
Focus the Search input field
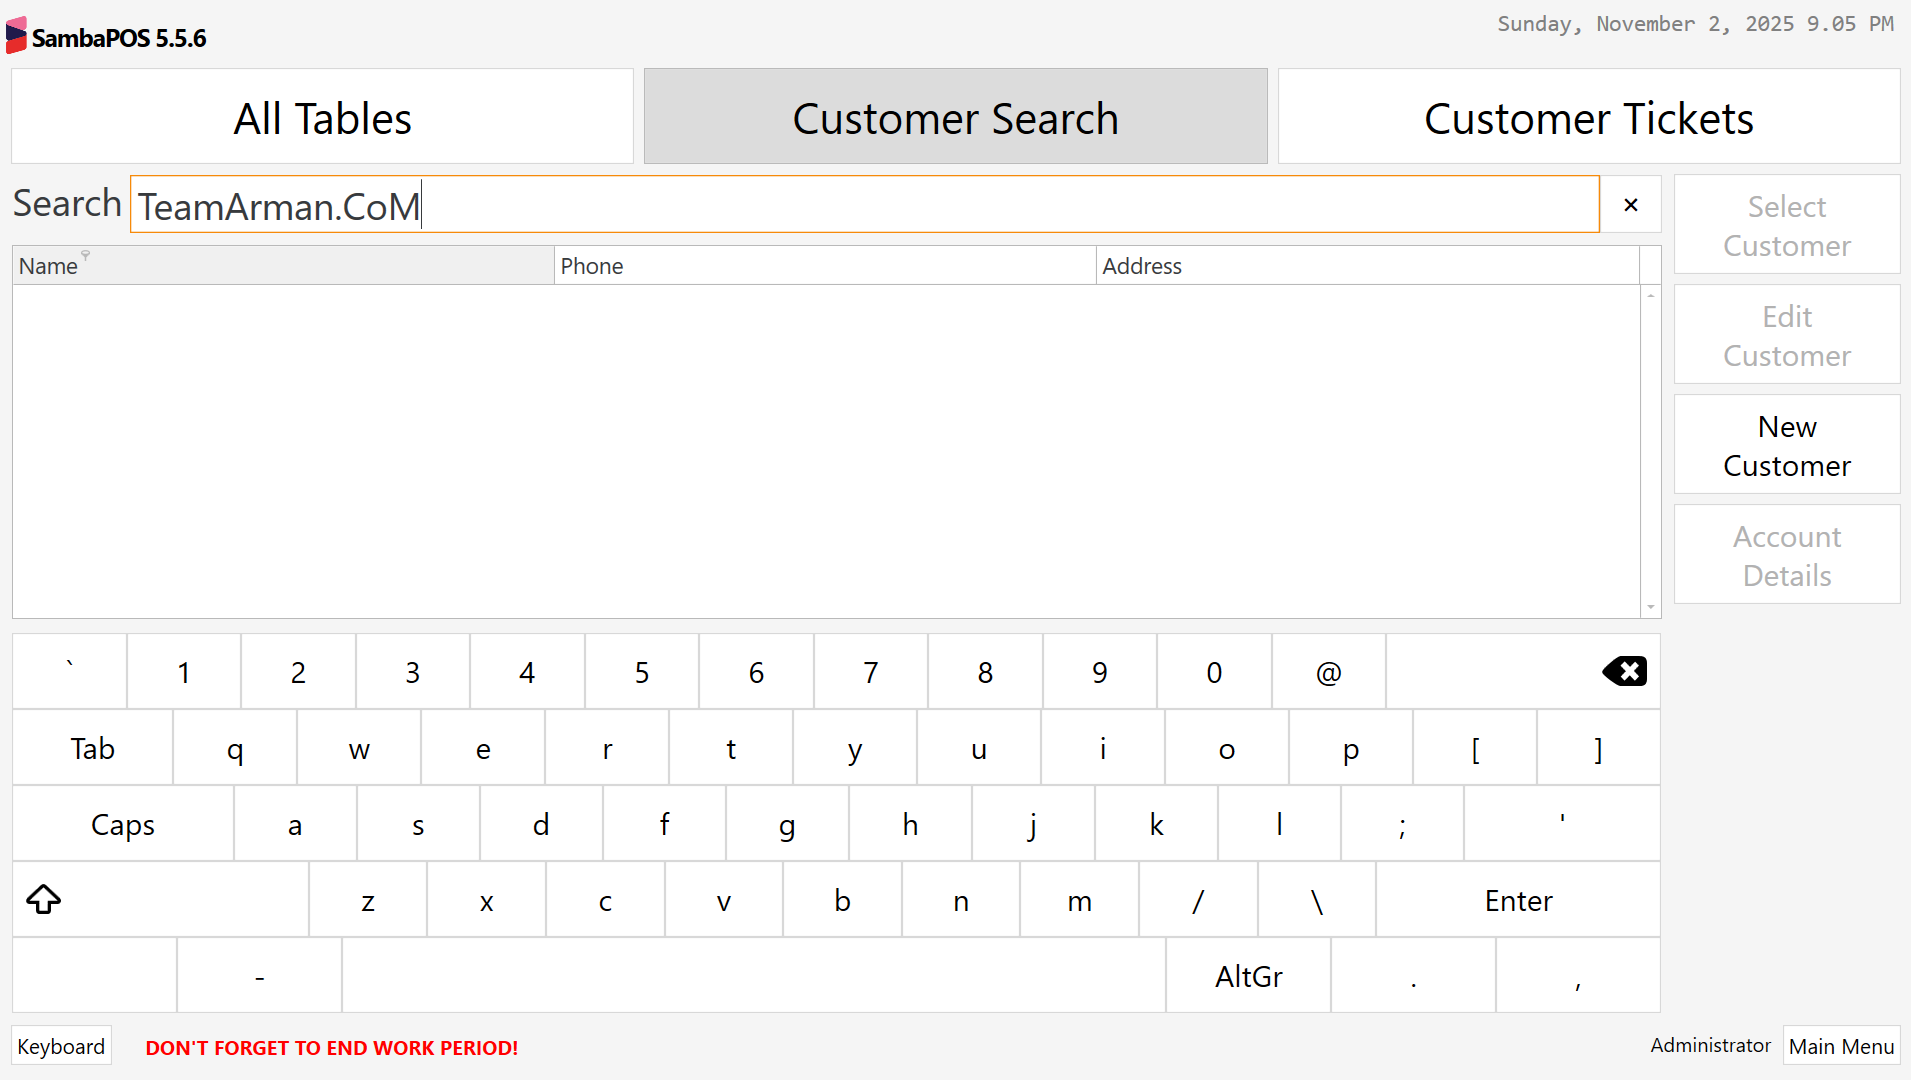click(x=865, y=205)
